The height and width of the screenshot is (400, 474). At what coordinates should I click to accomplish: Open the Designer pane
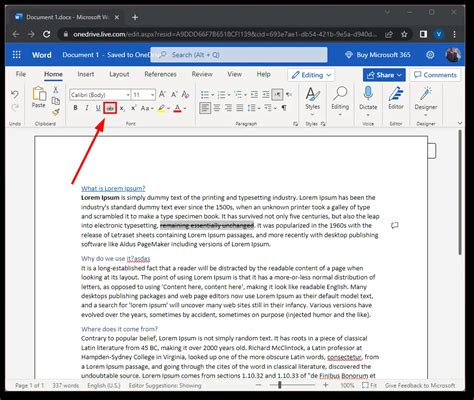426,102
